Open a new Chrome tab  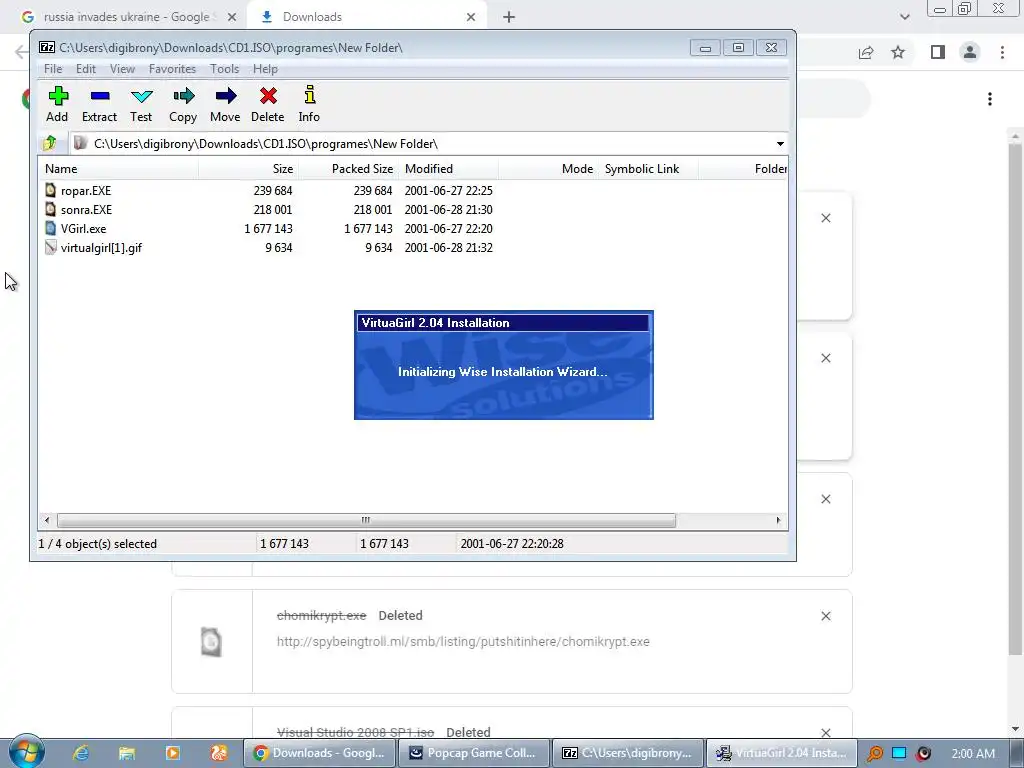[509, 17]
